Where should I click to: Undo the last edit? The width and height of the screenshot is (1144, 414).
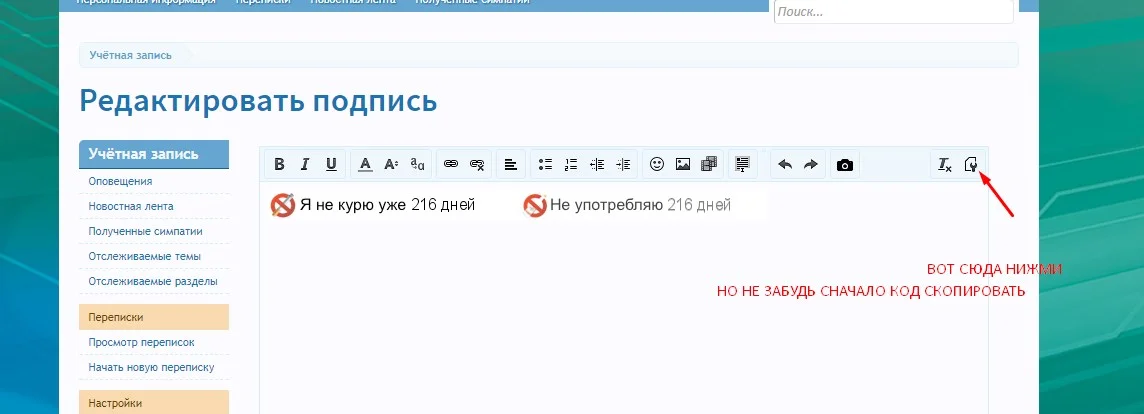pyautogui.click(x=785, y=164)
